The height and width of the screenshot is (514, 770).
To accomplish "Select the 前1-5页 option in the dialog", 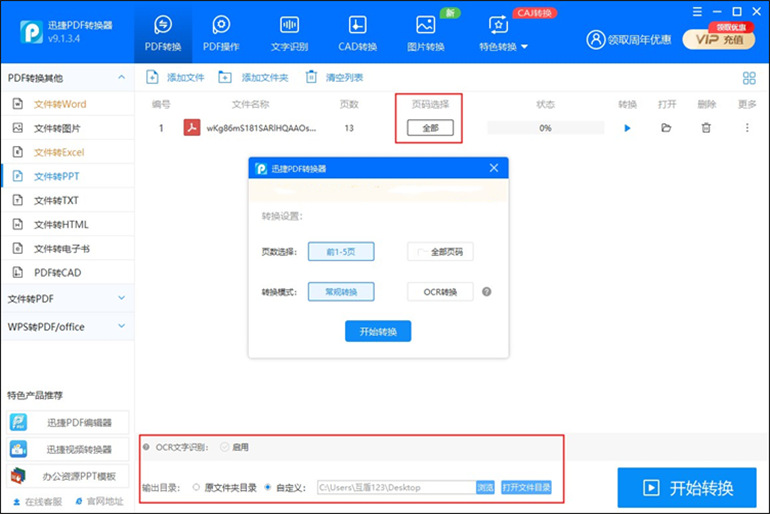I will [341, 252].
